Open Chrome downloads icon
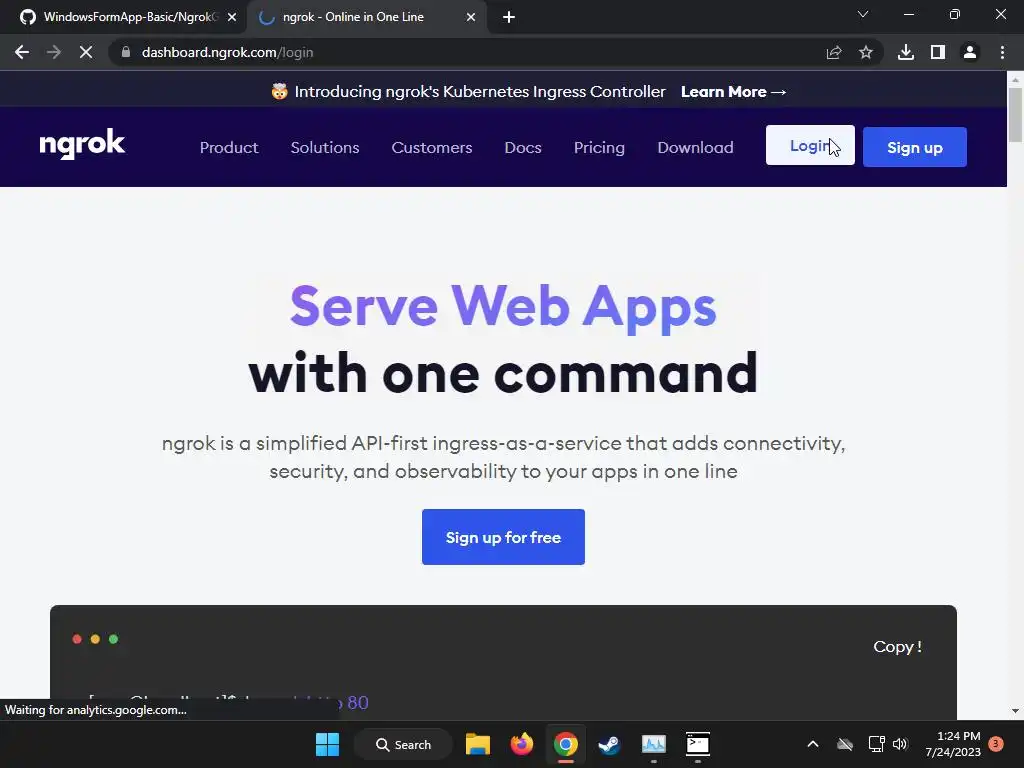This screenshot has height=768, width=1024. point(906,52)
